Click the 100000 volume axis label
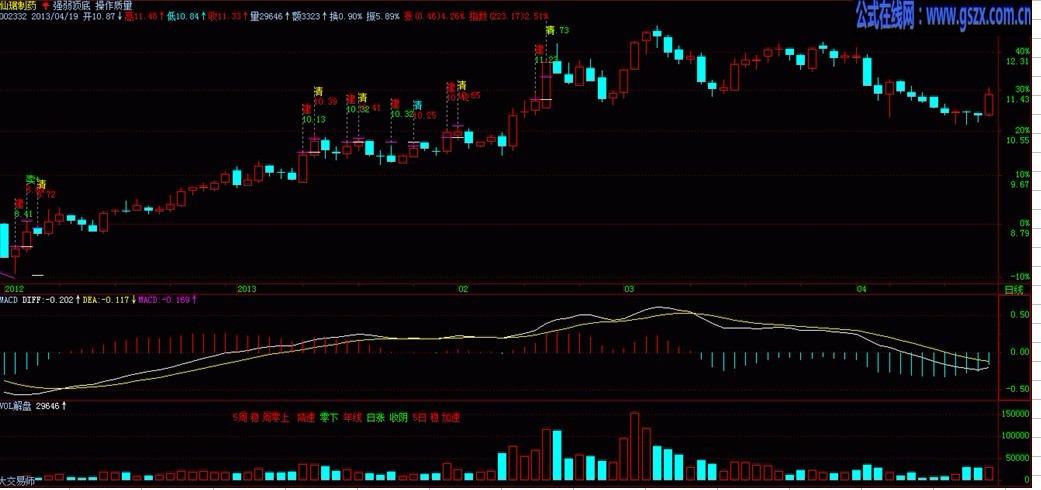Image resolution: width=1041 pixels, height=490 pixels. pyautogui.click(x=1016, y=436)
